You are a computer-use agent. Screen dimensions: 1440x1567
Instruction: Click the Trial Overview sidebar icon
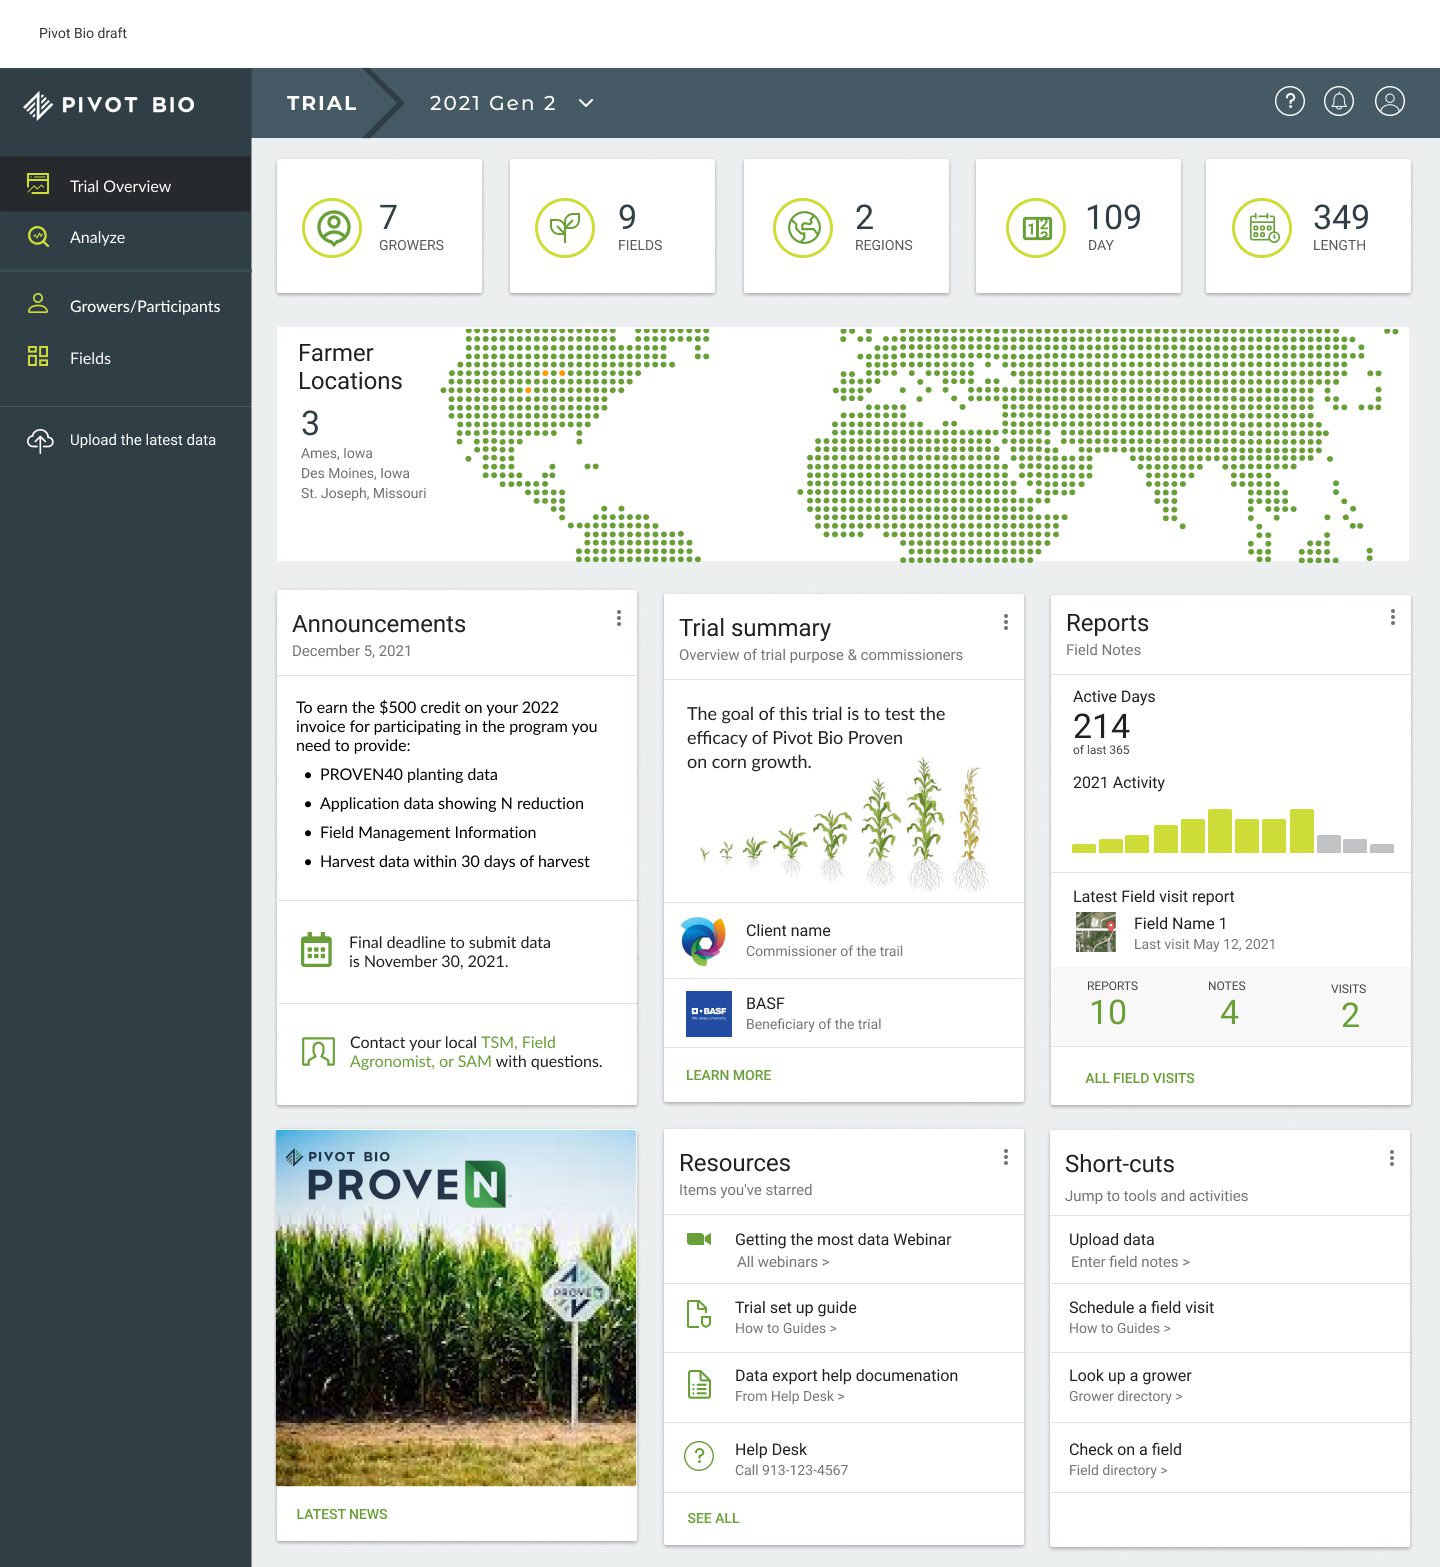38,184
